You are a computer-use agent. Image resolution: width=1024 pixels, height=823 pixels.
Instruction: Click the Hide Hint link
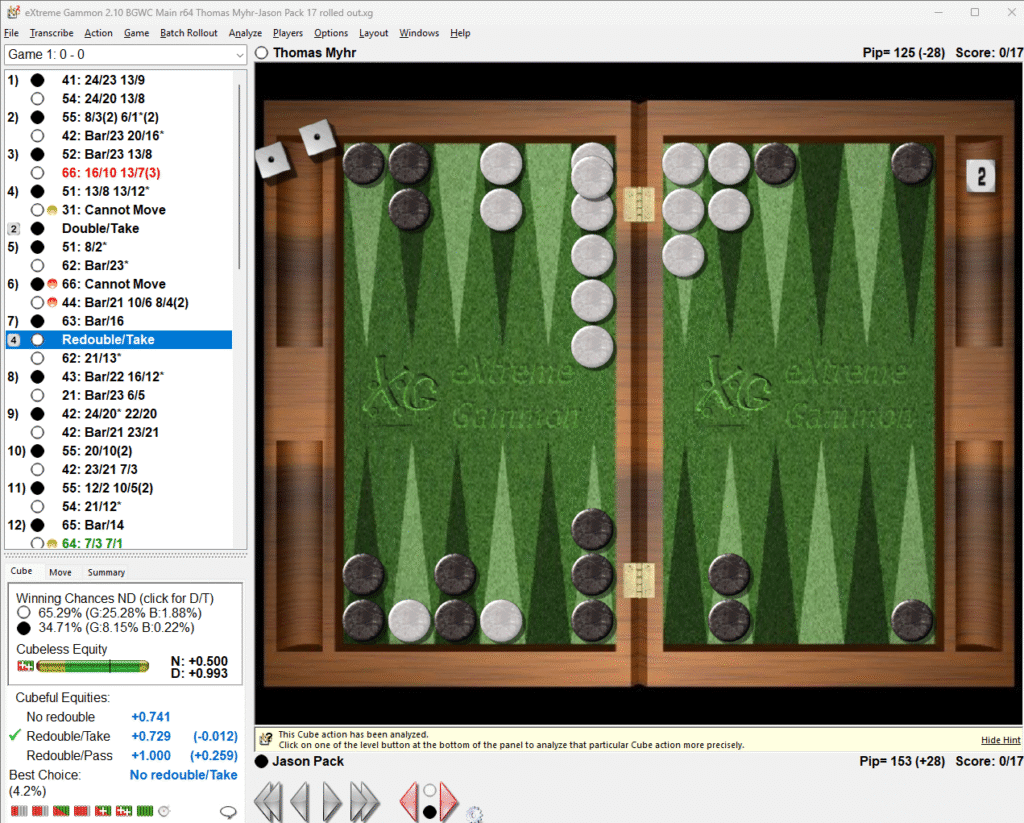pos(1000,740)
